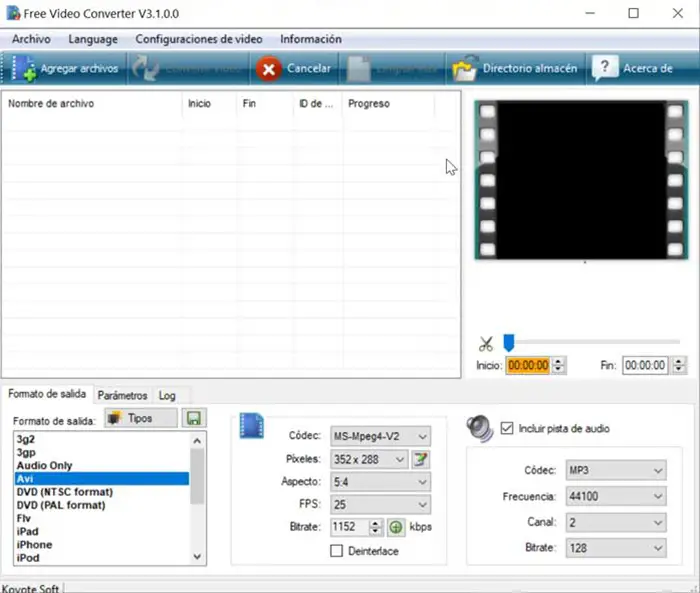This screenshot has width=700, height=593.
Task: Click the blue trim slider handle
Action: click(x=508, y=343)
